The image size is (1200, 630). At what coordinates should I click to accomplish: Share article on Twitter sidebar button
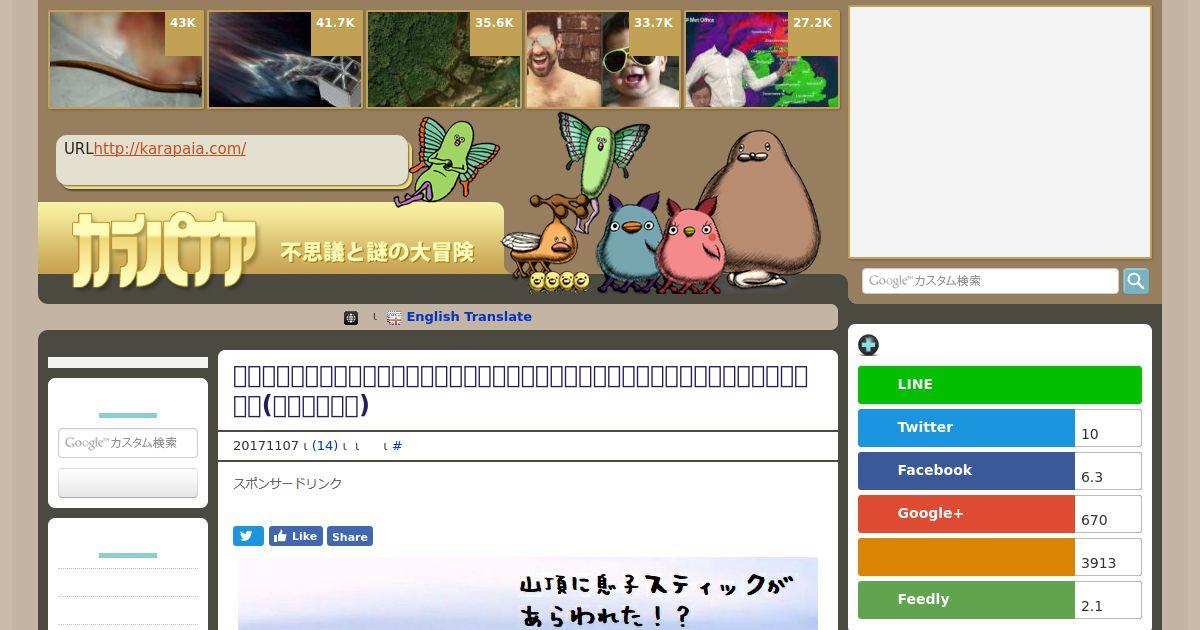coord(966,428)
